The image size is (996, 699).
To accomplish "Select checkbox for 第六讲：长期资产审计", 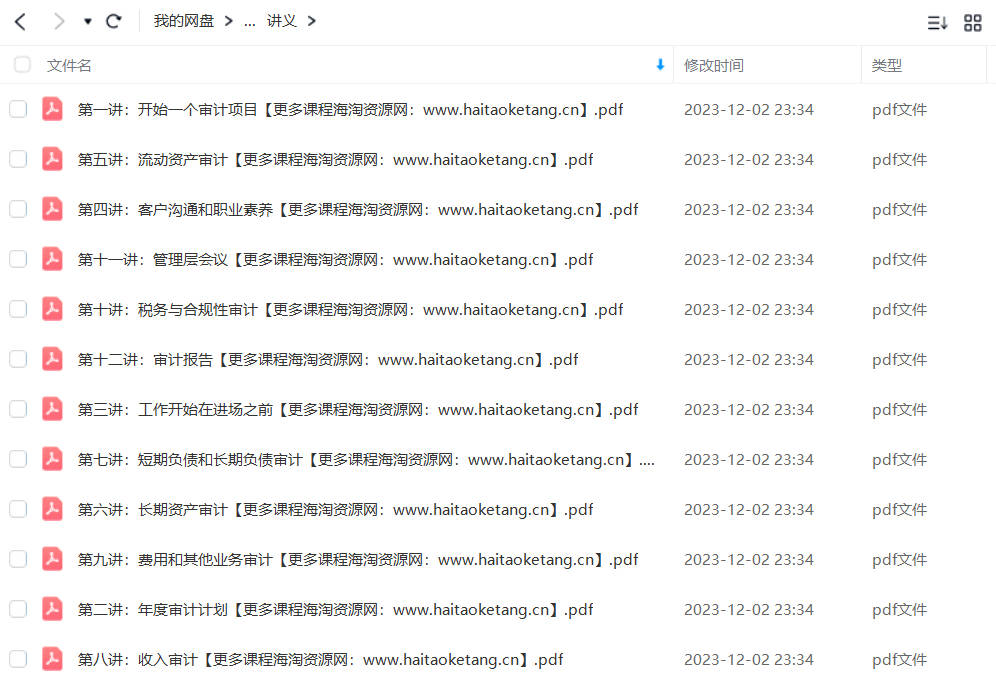I will pyautogui.click(x=18, y=509).
